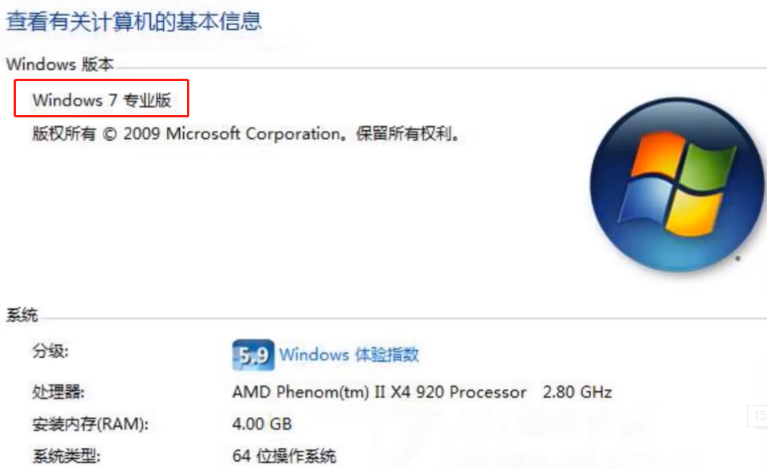Click the 处理器 label
This screenshot has width=768, height=476.
pyautogui.click(x=59, y=391)
